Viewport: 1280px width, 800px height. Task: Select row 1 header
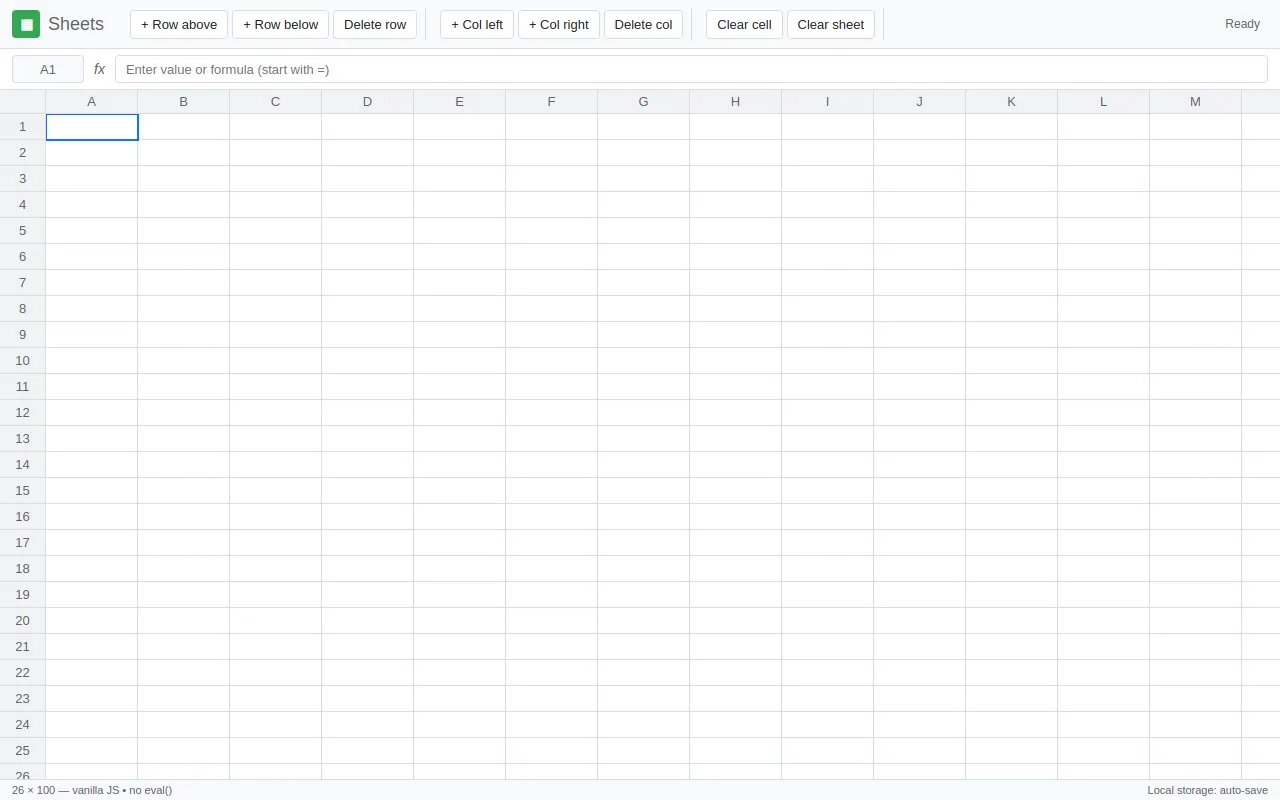(x=23, y=127)
